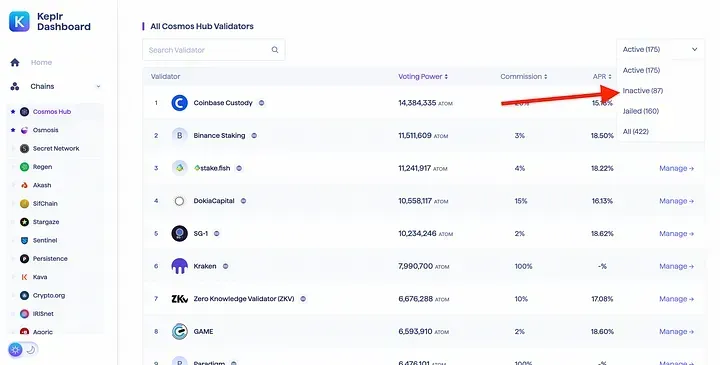Open Manage for stake.fish
Image resolution: width=720 pixels, height=365 pixels.
676,168
